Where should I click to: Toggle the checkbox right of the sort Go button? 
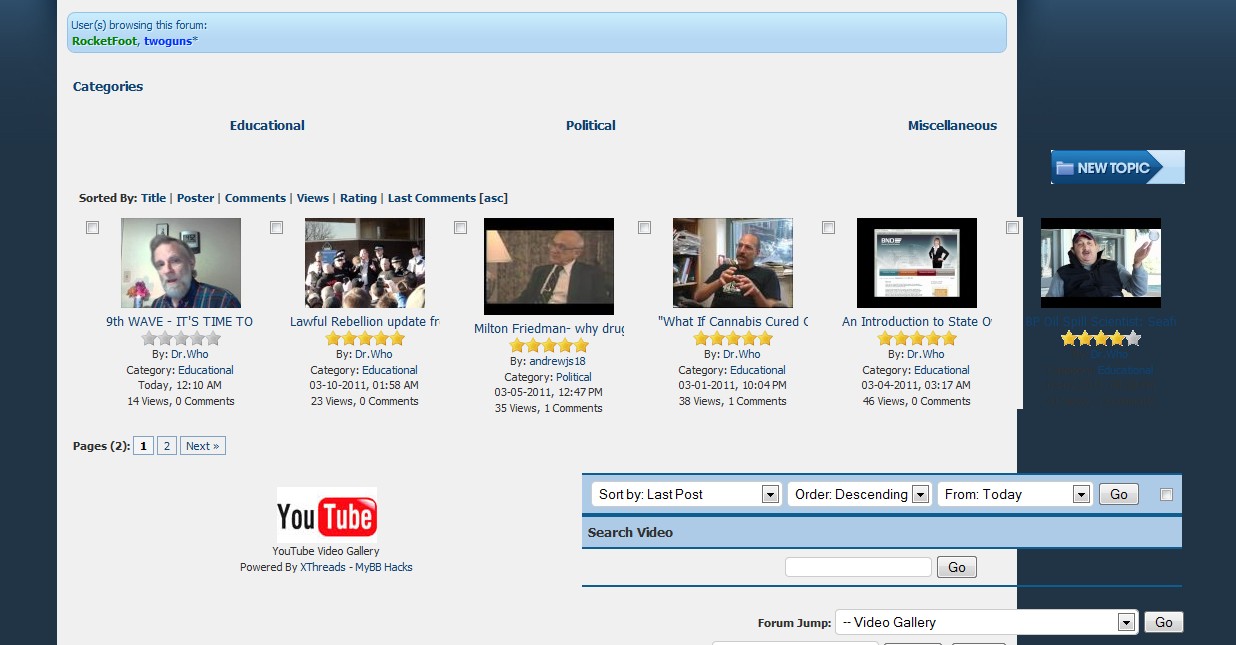tap(1166, 494)
